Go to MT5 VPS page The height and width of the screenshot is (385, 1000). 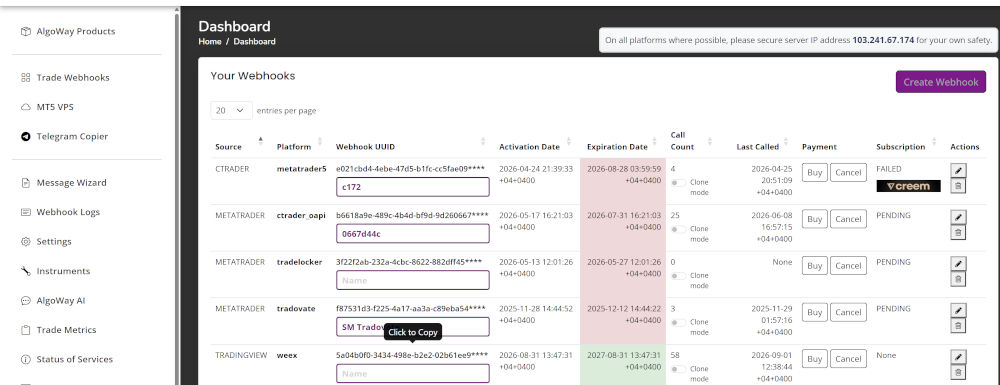[47, 107]
